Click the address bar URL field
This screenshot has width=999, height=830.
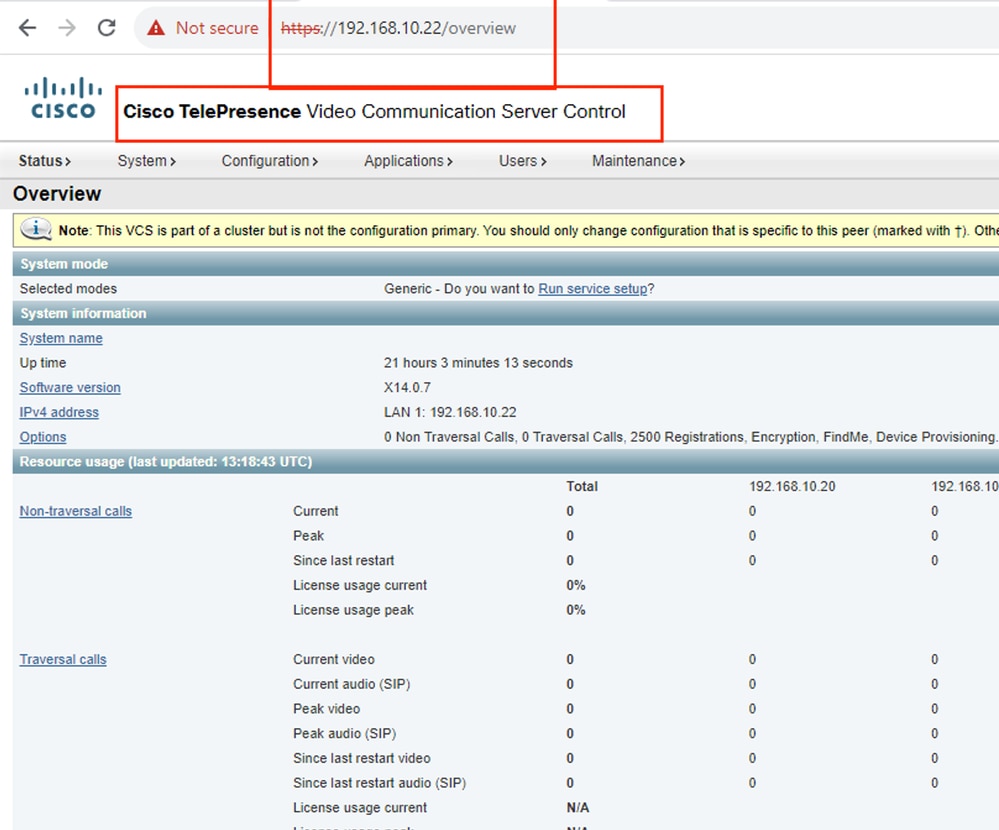click(x=398, y=28)
